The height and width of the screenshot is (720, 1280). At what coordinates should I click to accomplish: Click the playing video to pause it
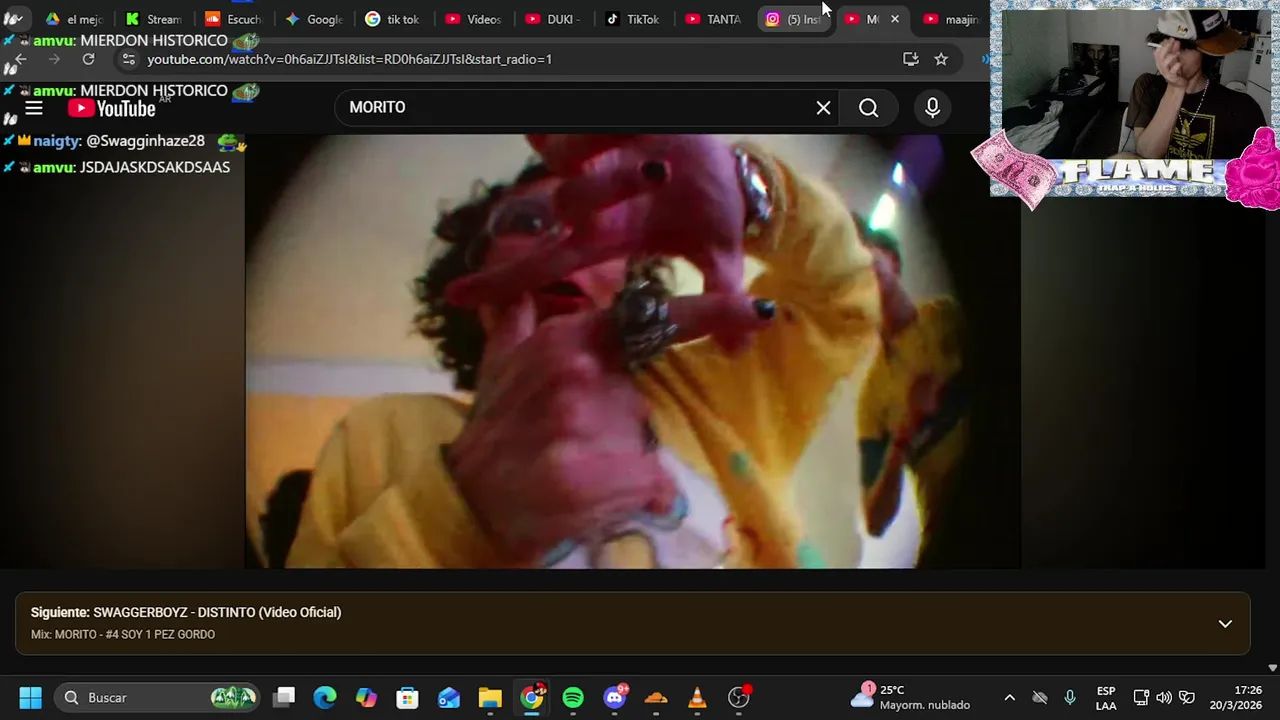pos(632,351)
